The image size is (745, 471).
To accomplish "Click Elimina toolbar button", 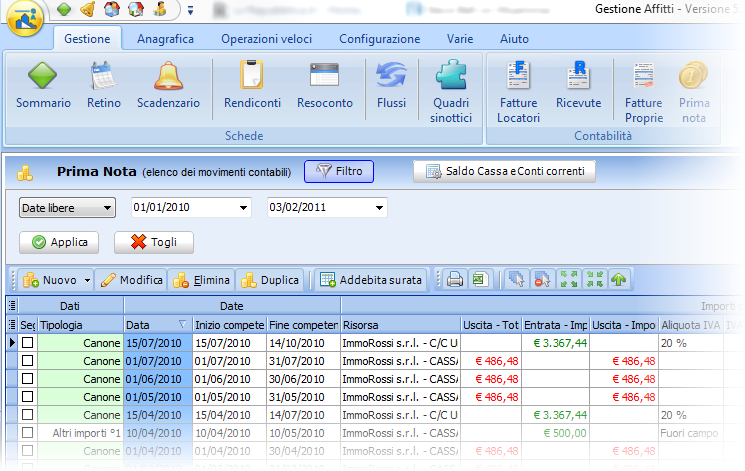I will click(201, 280).
